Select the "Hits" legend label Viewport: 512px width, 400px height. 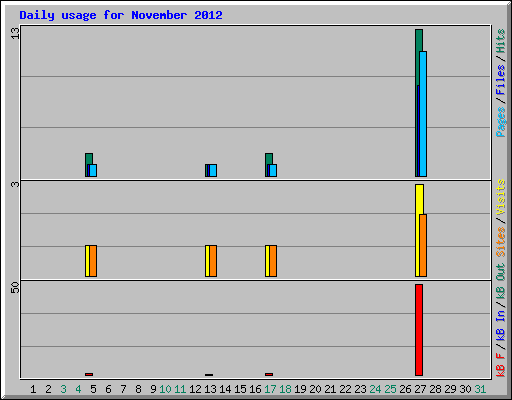(x=500, y=41)
